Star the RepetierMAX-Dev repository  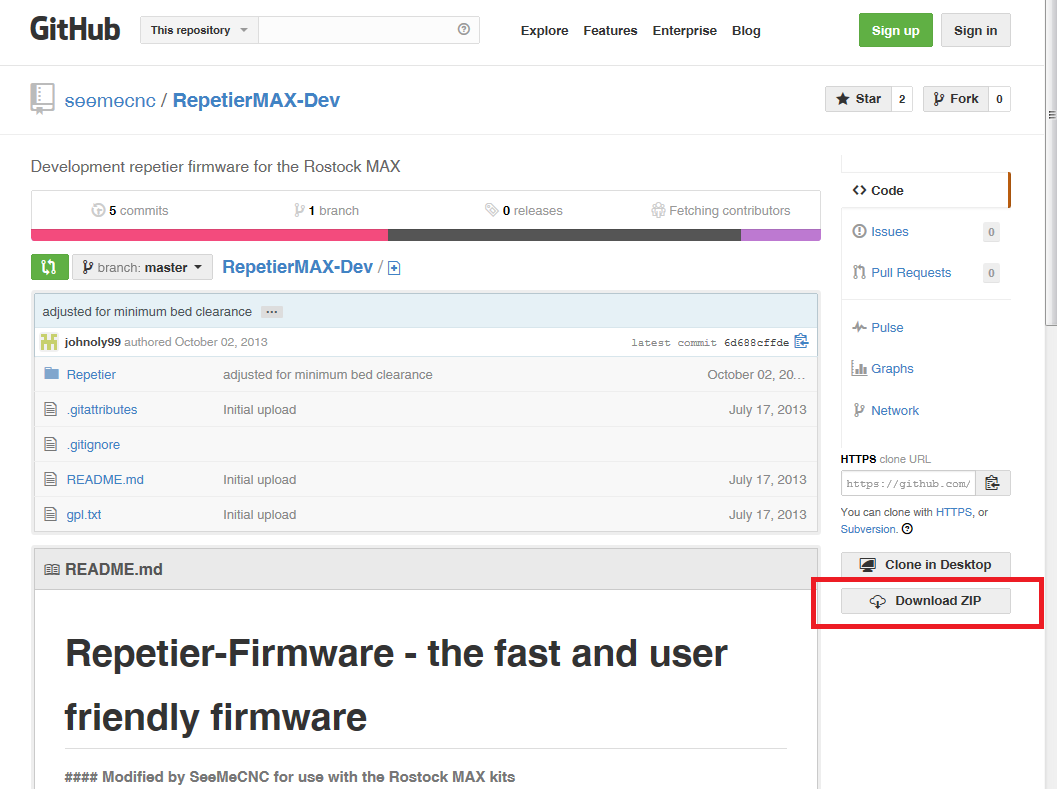tap(858, 99)
